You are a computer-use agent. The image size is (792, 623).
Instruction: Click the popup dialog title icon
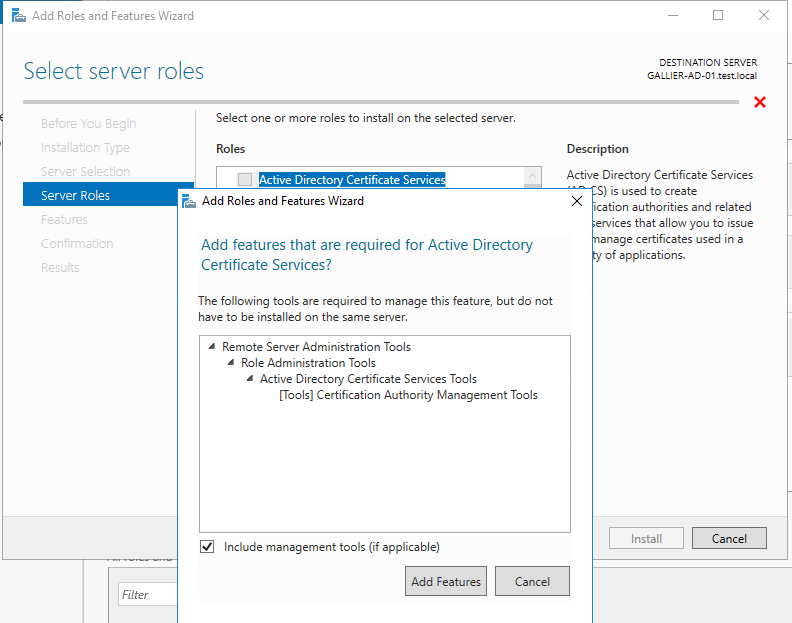click(x=188, y=201)
